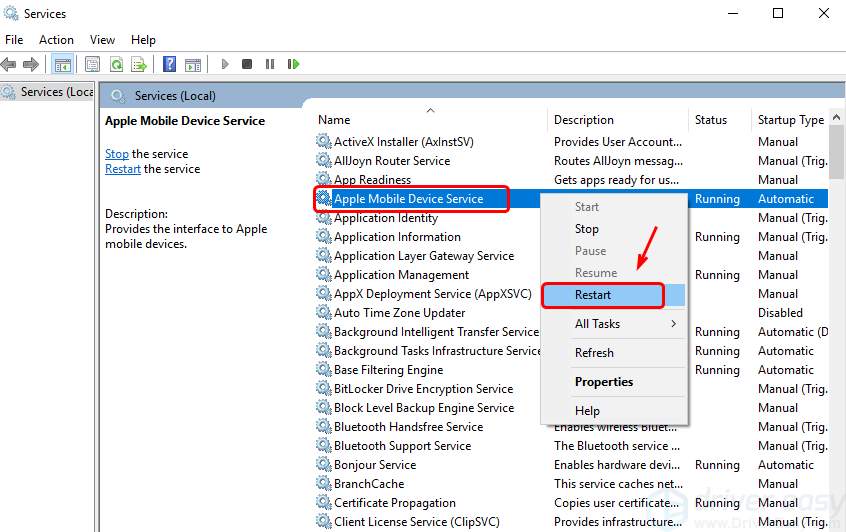Click the gear icon beside Auto Time Zone Updater

(x=323, y=312)
